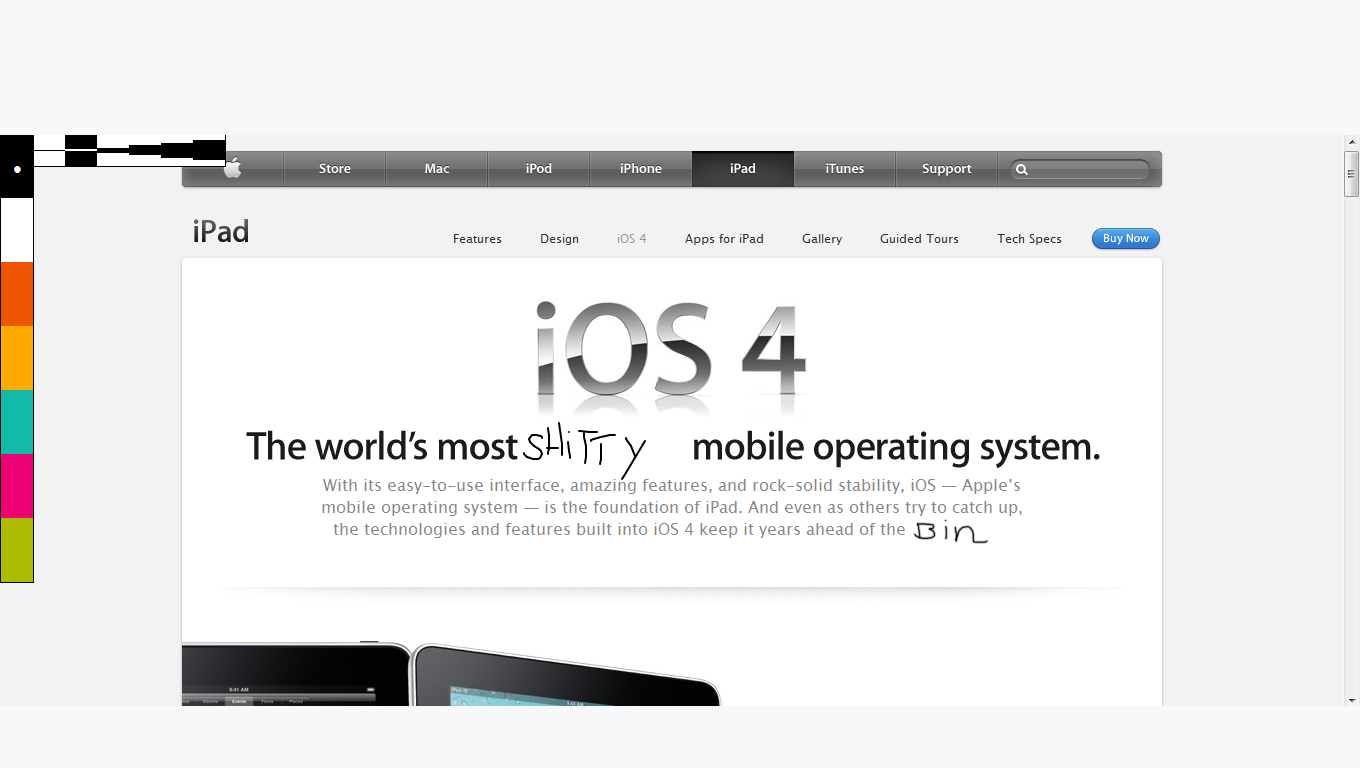Image resolution: width=1360 pixels, height=768 pixels.
Task: Click the magnifier icon in the search box
Action: pyautogui.click(x=1022, y=170)
